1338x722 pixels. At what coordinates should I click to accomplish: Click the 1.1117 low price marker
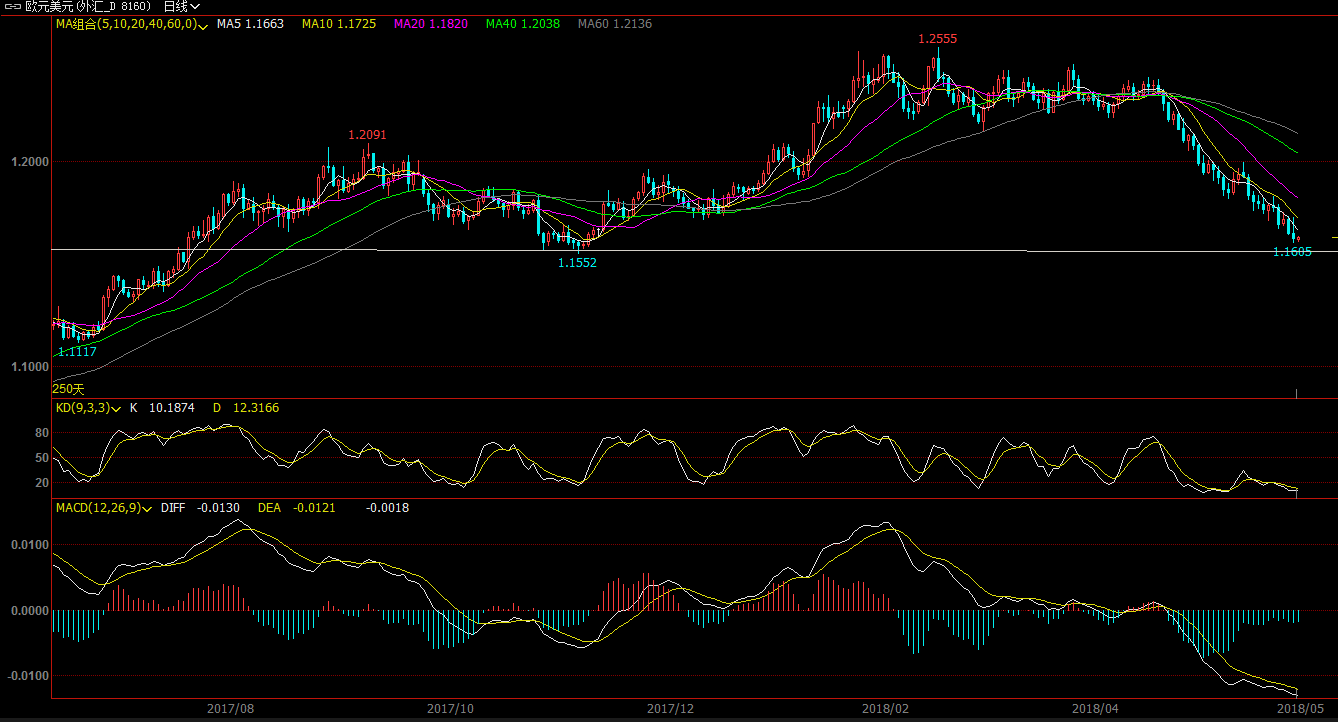(77, 352)
